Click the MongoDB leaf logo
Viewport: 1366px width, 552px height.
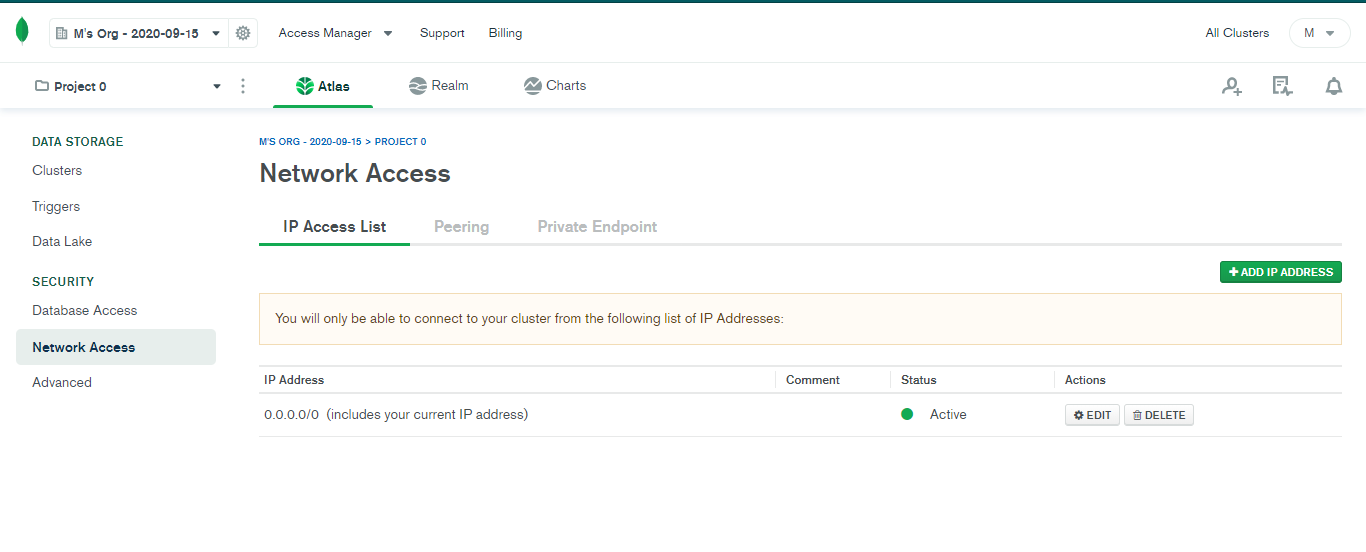tap(22, 31)
